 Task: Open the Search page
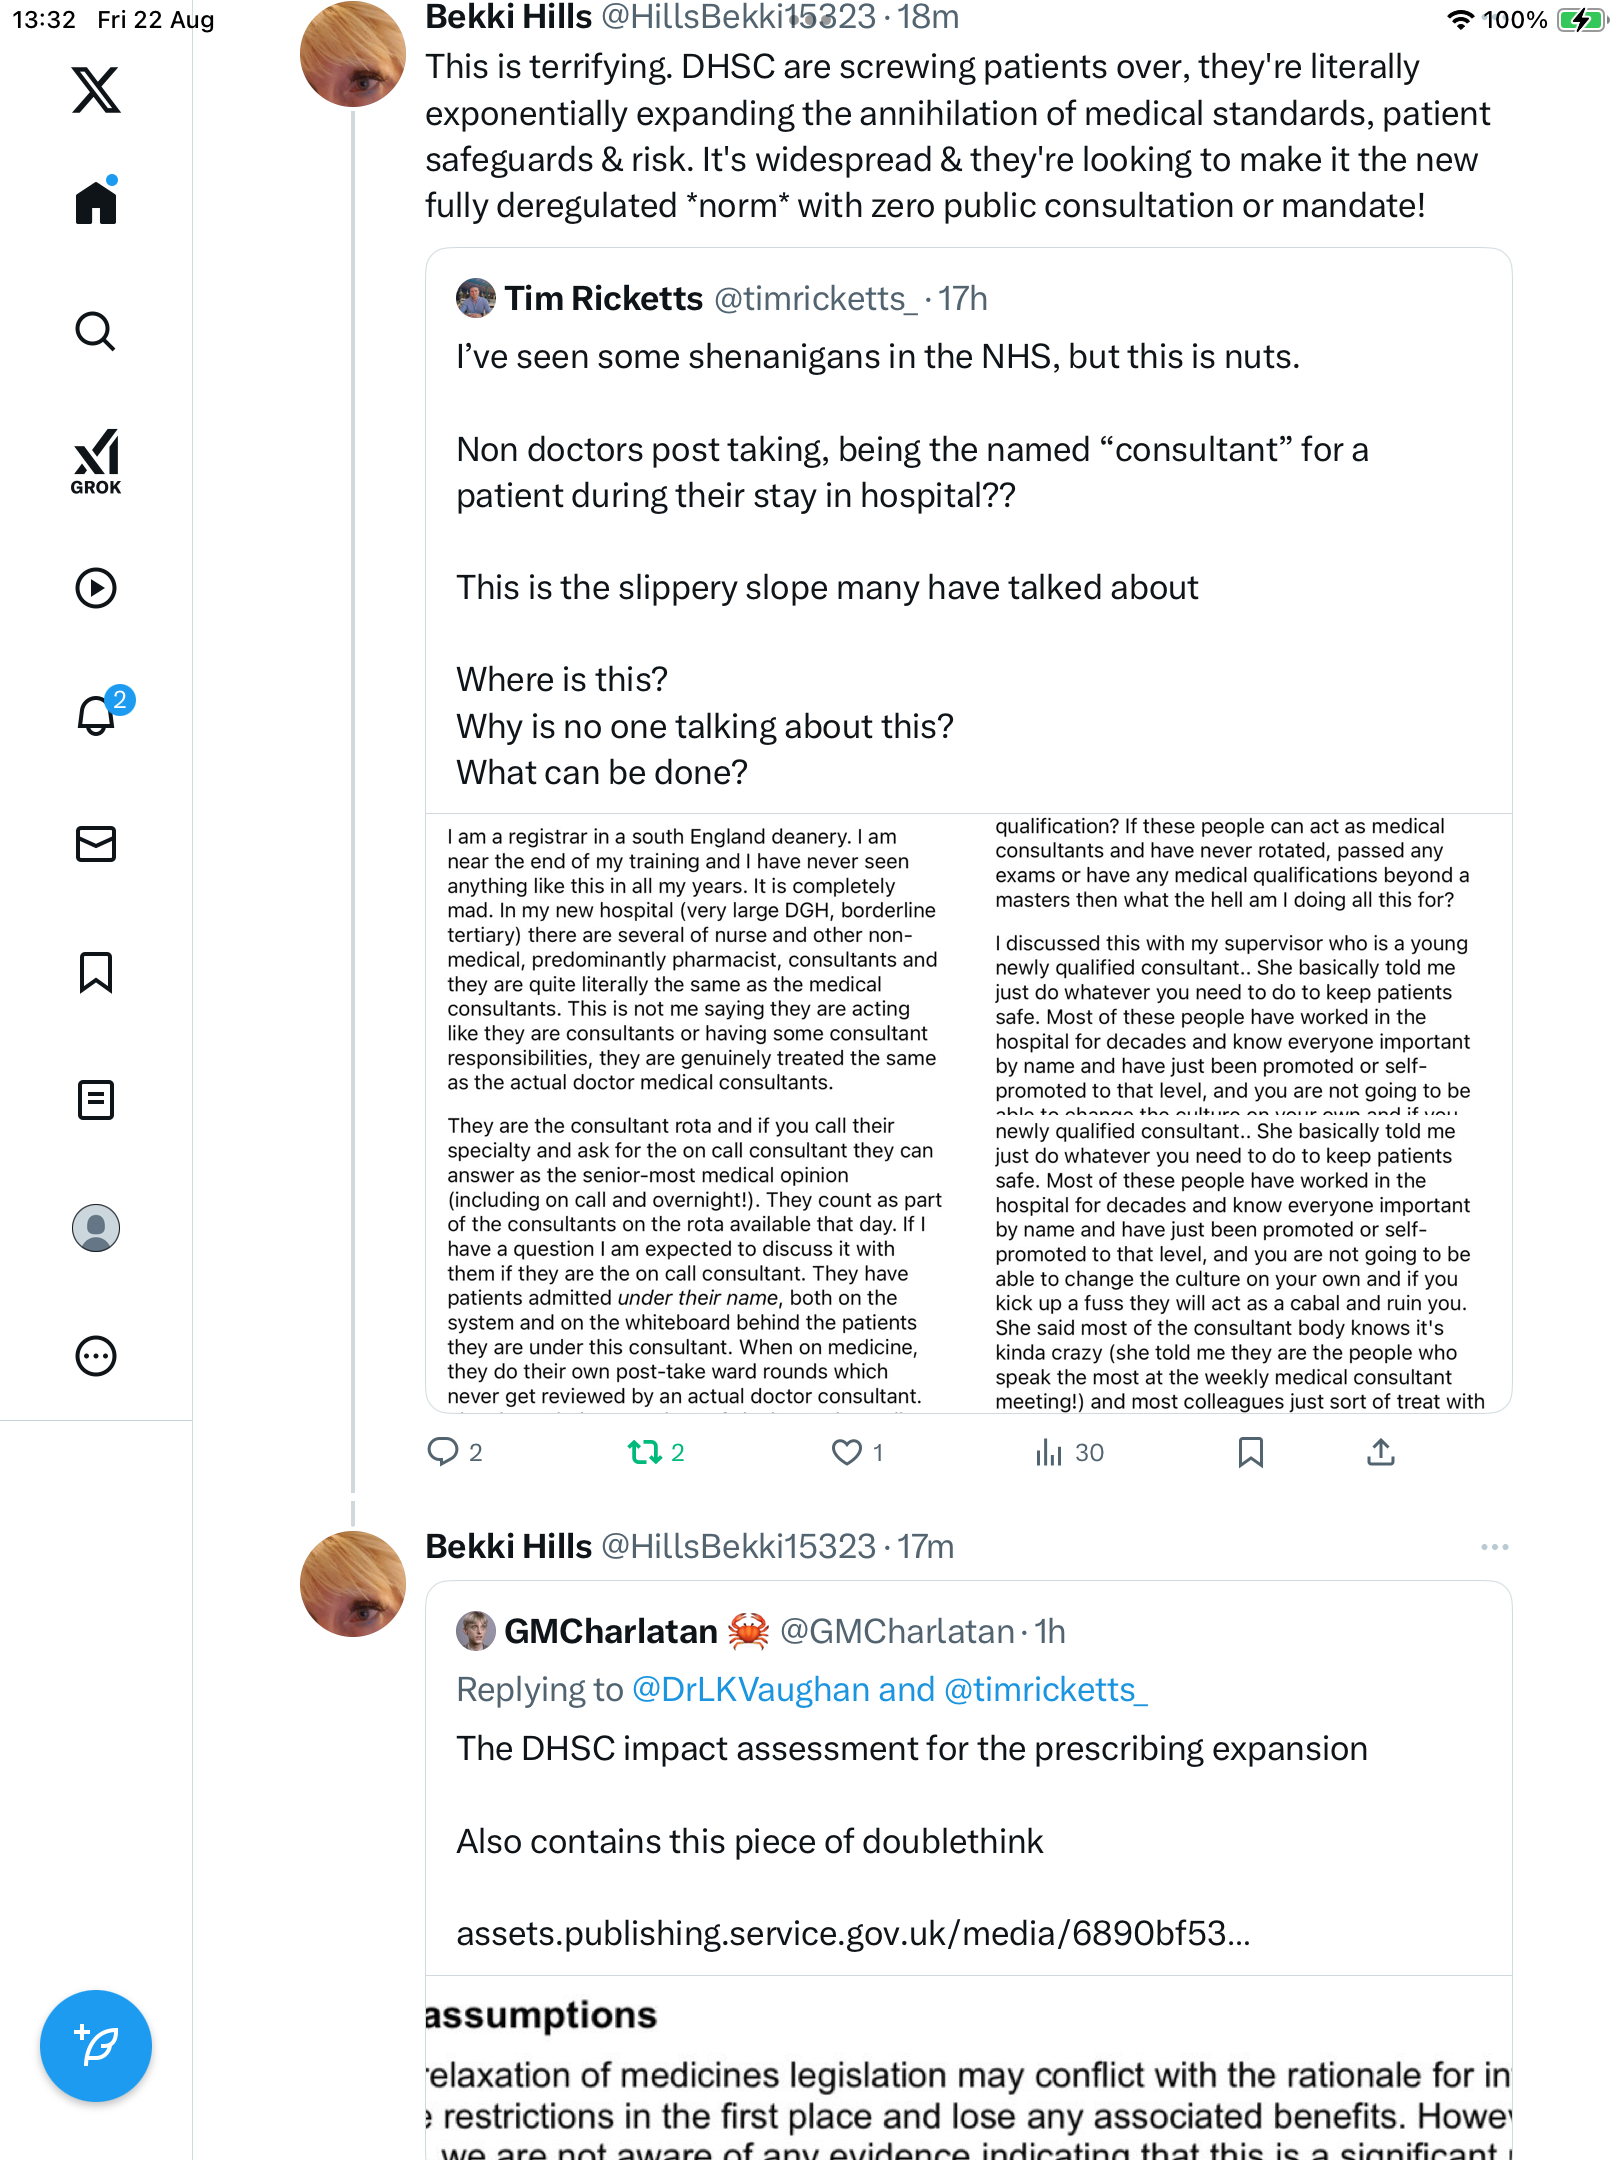96,331
